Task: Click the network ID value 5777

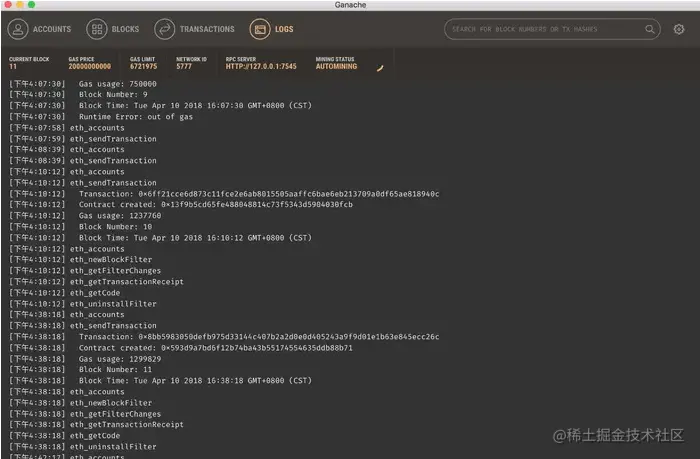Action: (x=184, y=67)
